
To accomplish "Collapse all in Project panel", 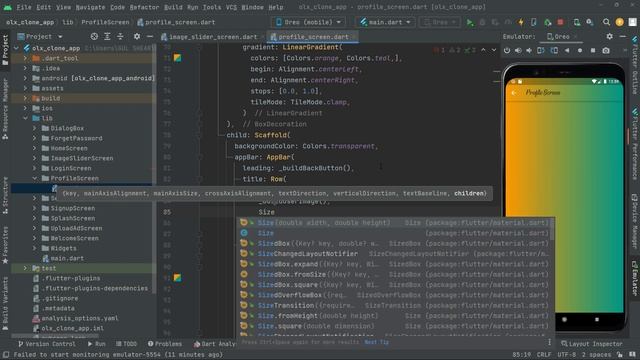I will click(120, 36).
